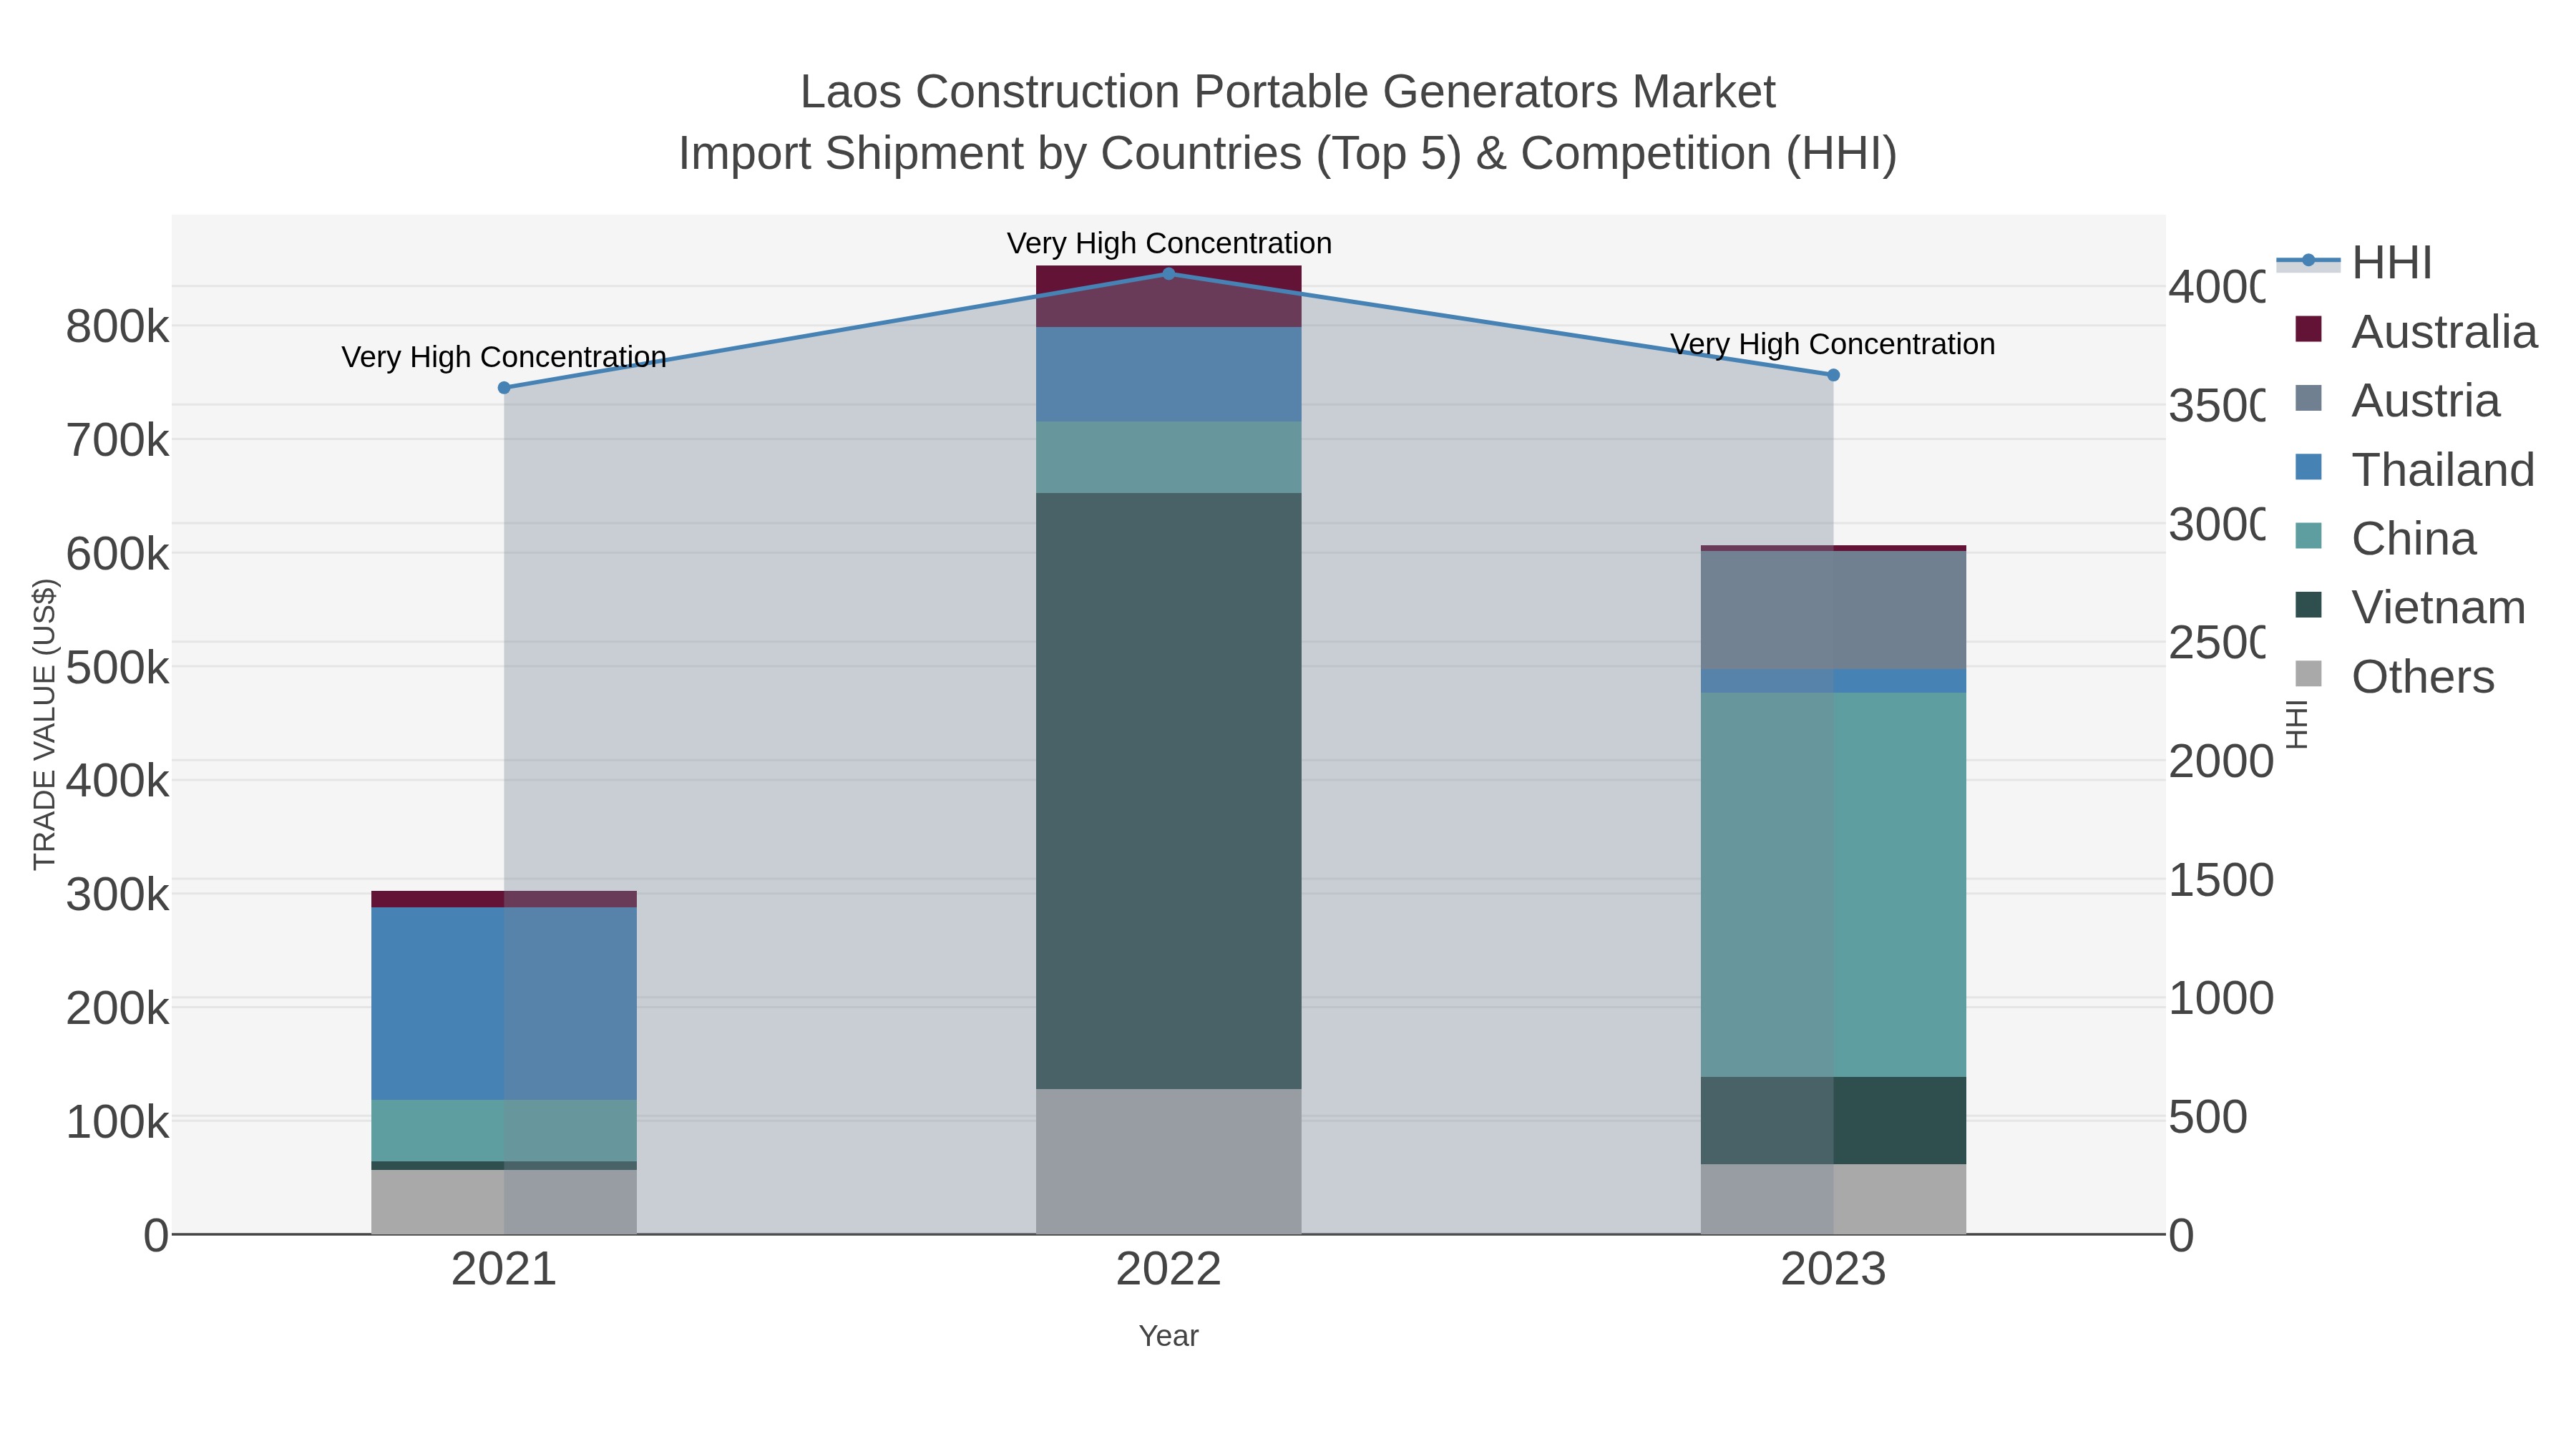This screenshot has width=2576, height=1449.
Task: Click the 2022 Thailand bar segment
Action: pos(1168,374)
